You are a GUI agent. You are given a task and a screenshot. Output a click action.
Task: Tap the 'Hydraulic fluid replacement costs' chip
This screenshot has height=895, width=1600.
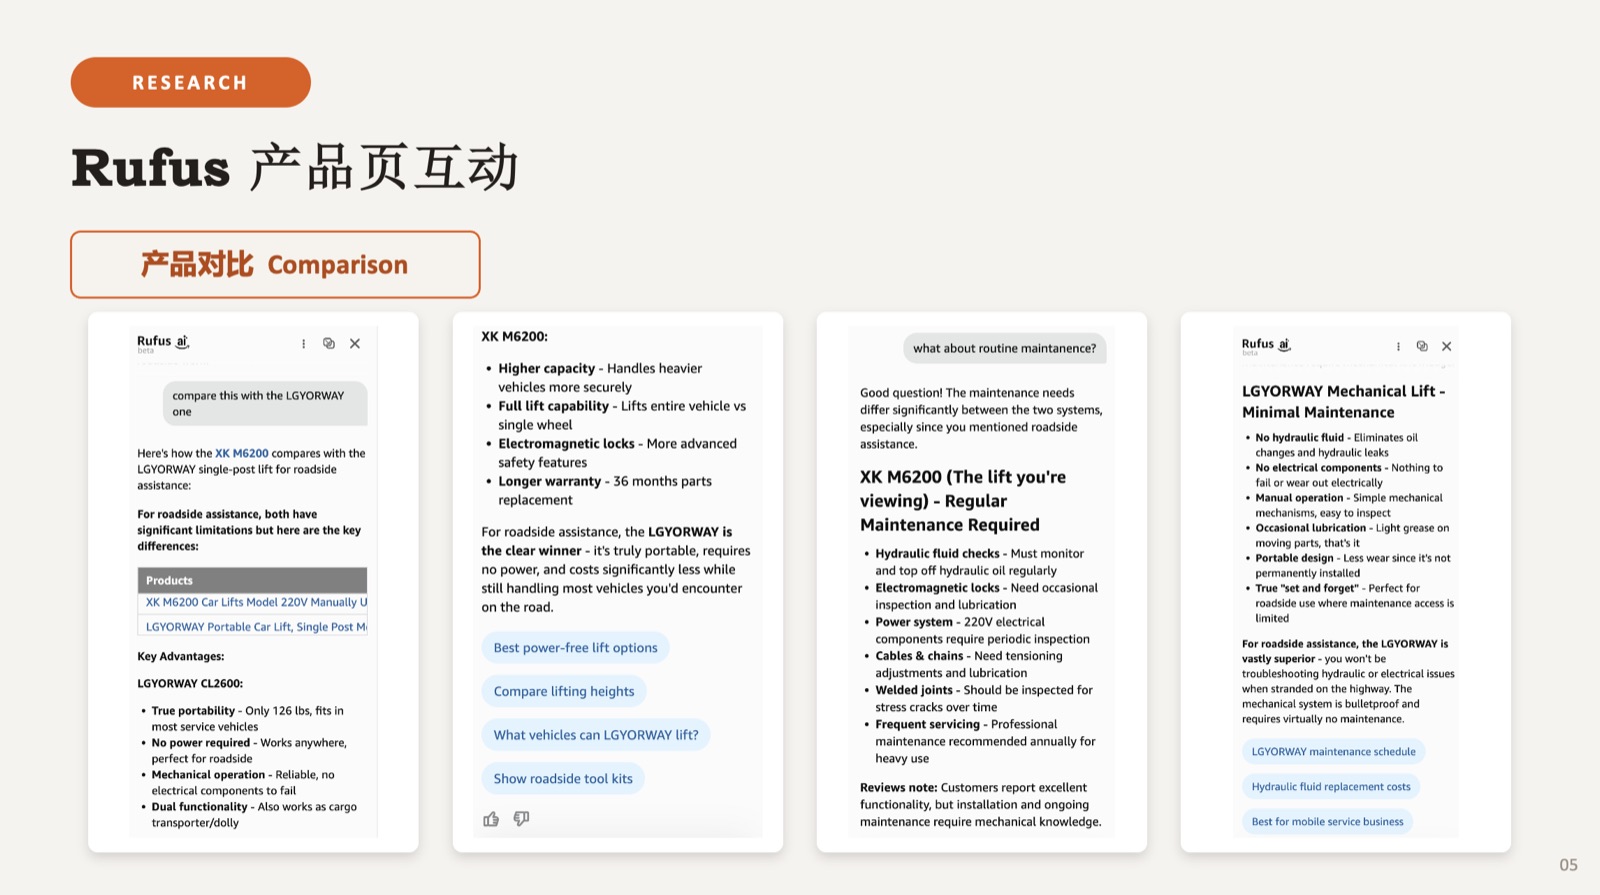1331,787
